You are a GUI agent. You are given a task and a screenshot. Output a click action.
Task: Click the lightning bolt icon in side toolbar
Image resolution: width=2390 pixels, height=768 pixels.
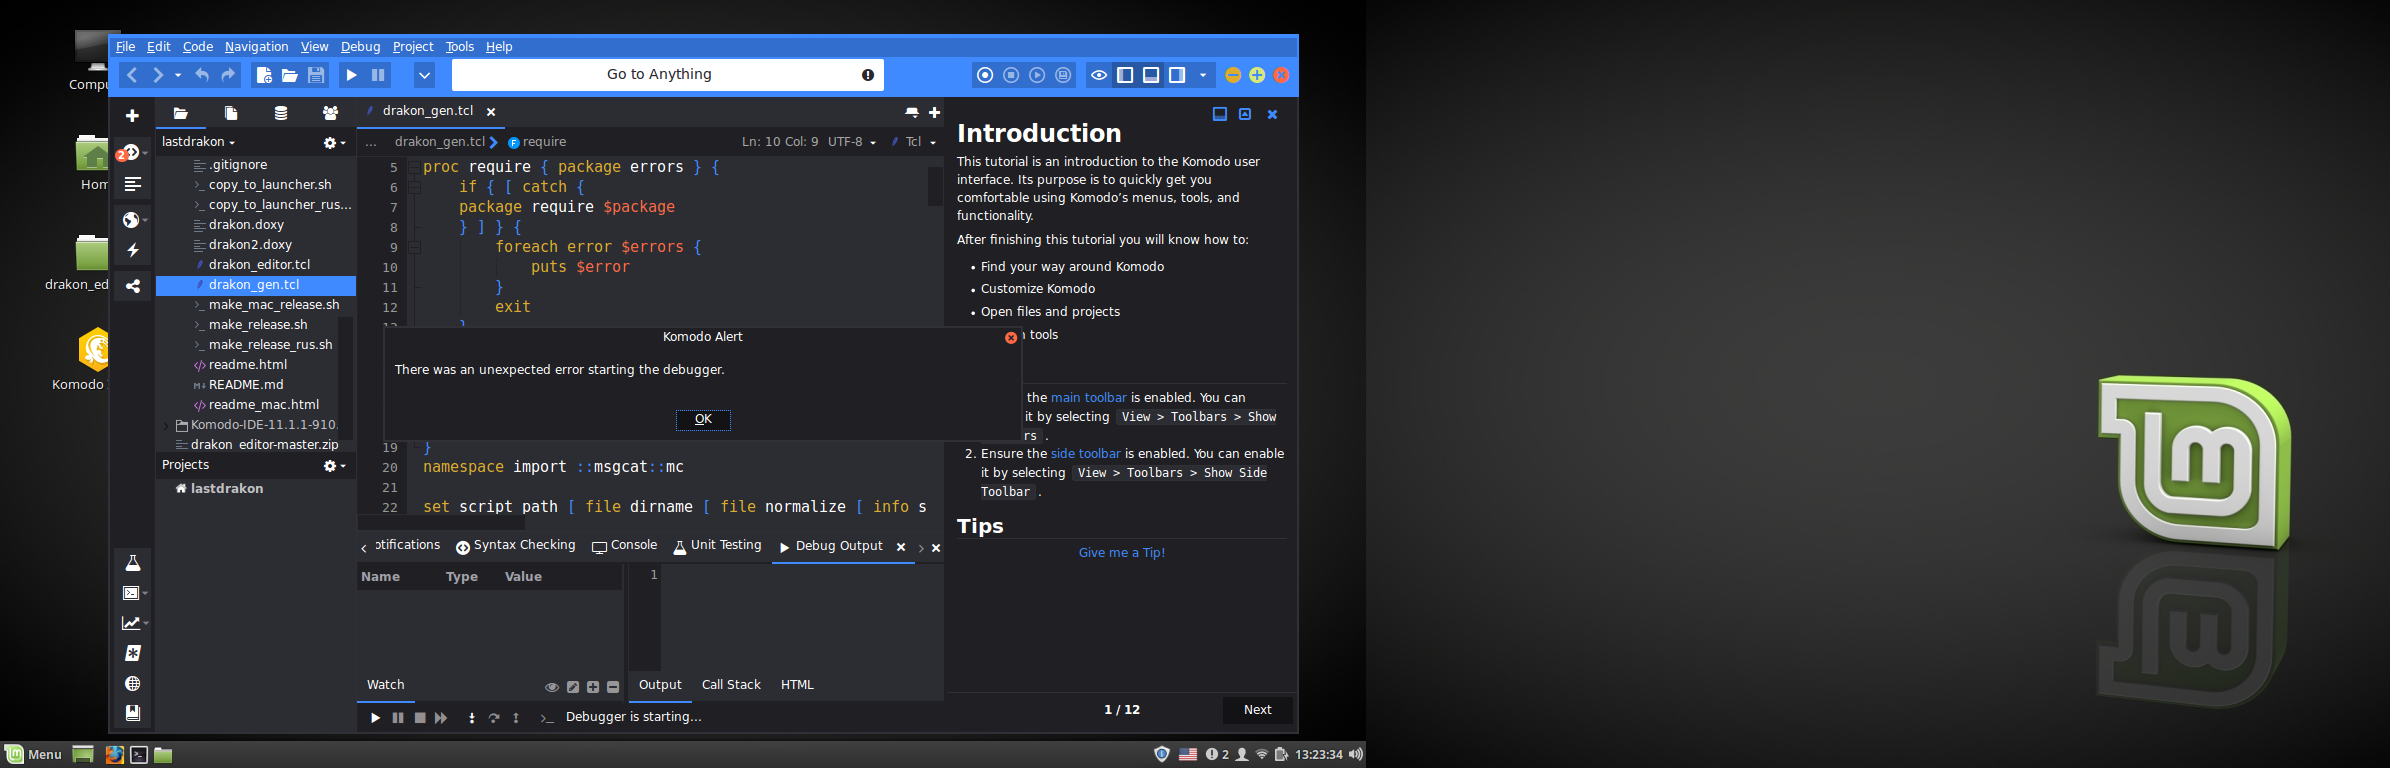pos(132,251)
